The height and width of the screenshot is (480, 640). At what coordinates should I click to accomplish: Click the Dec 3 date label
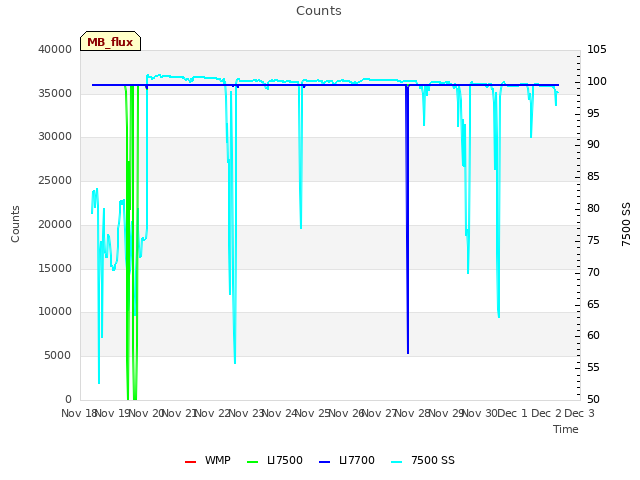pyautogui.click(x=579, y=413)
